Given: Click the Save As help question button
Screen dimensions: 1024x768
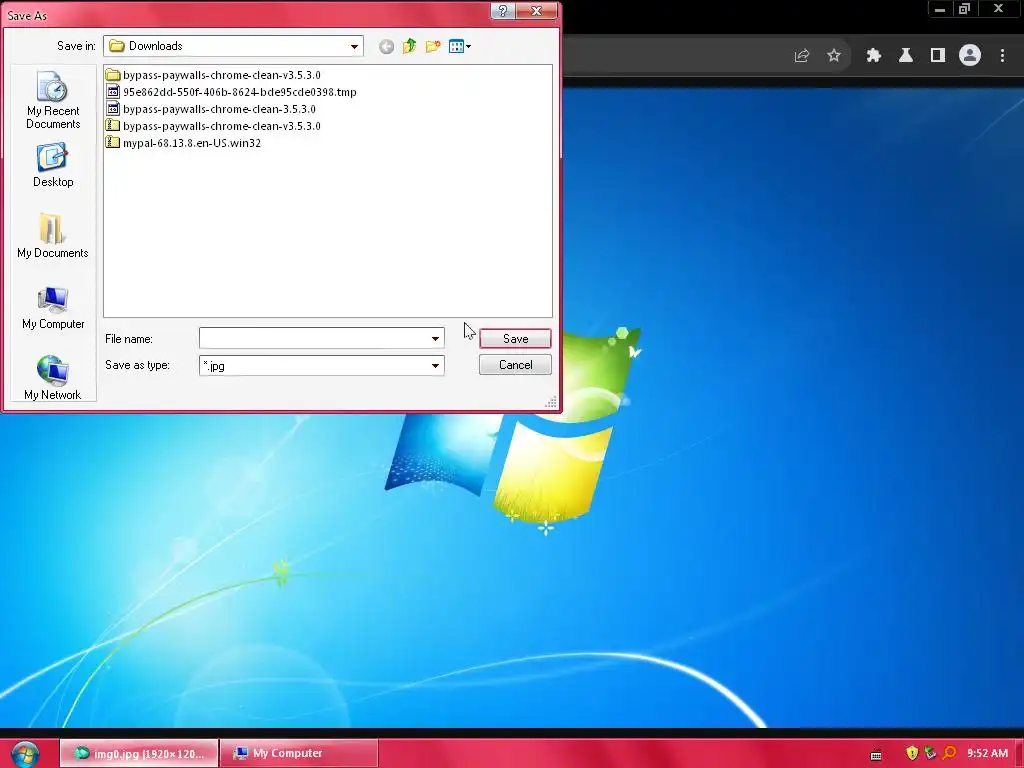Looking at the screenshot, I should click(x=503, y=11).
